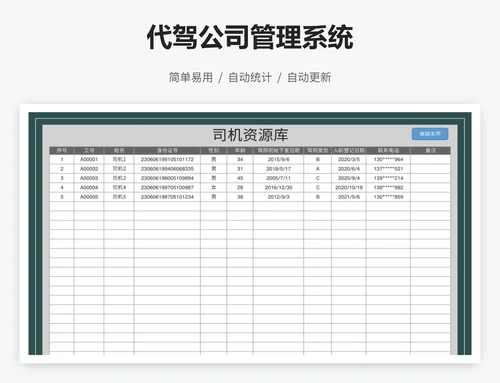Select the name cell 司机4

coord(119,188)
